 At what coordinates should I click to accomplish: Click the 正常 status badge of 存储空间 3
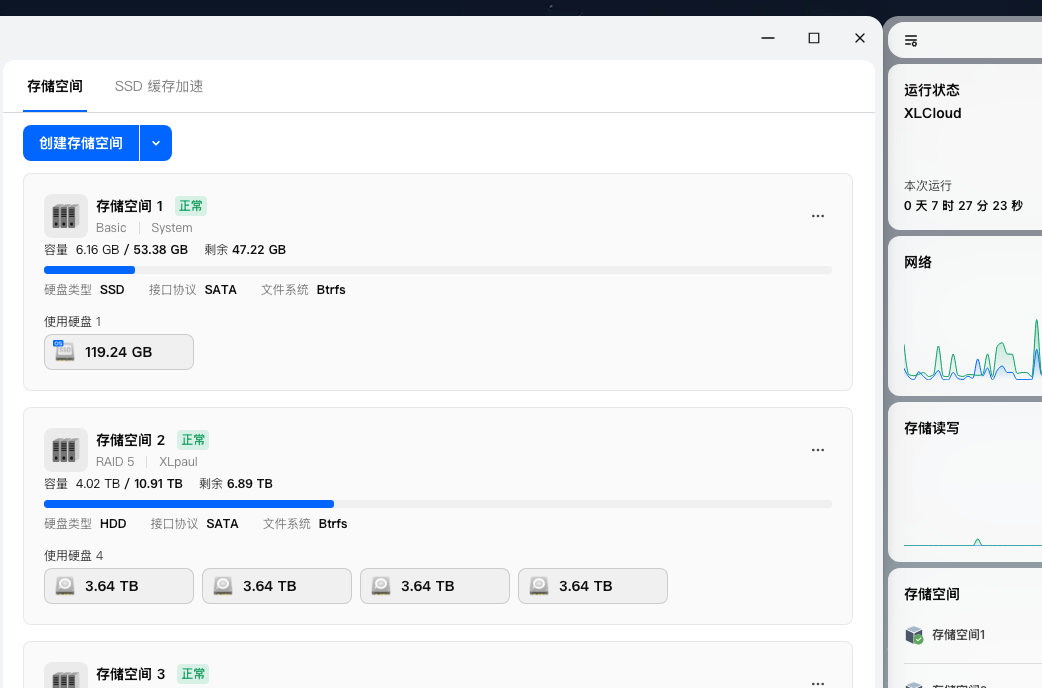click(x=193, y=674)
